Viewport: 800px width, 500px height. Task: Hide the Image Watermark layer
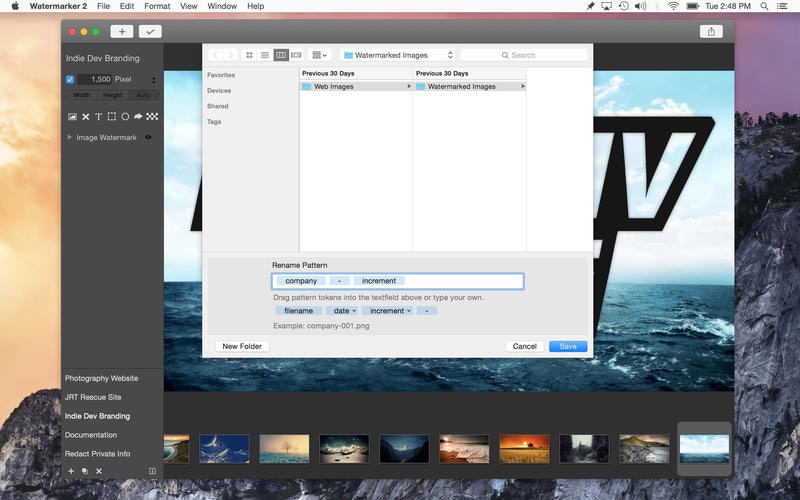(149, 137)
